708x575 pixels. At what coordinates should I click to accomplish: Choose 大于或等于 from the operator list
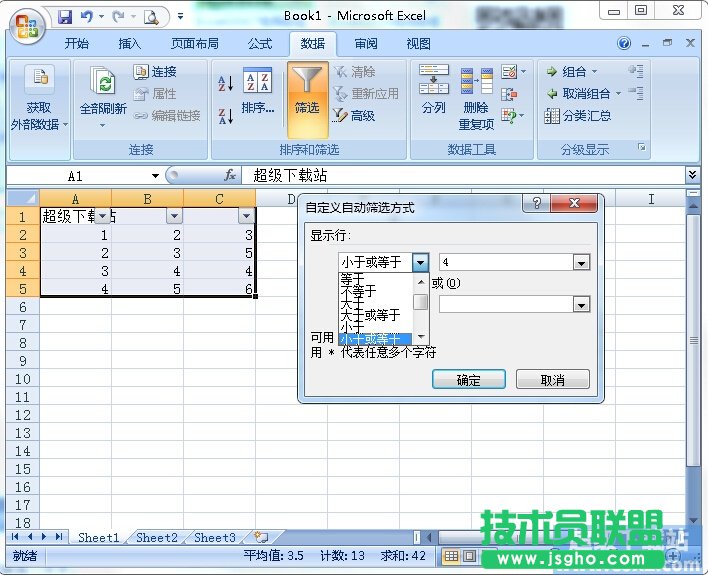371,315
